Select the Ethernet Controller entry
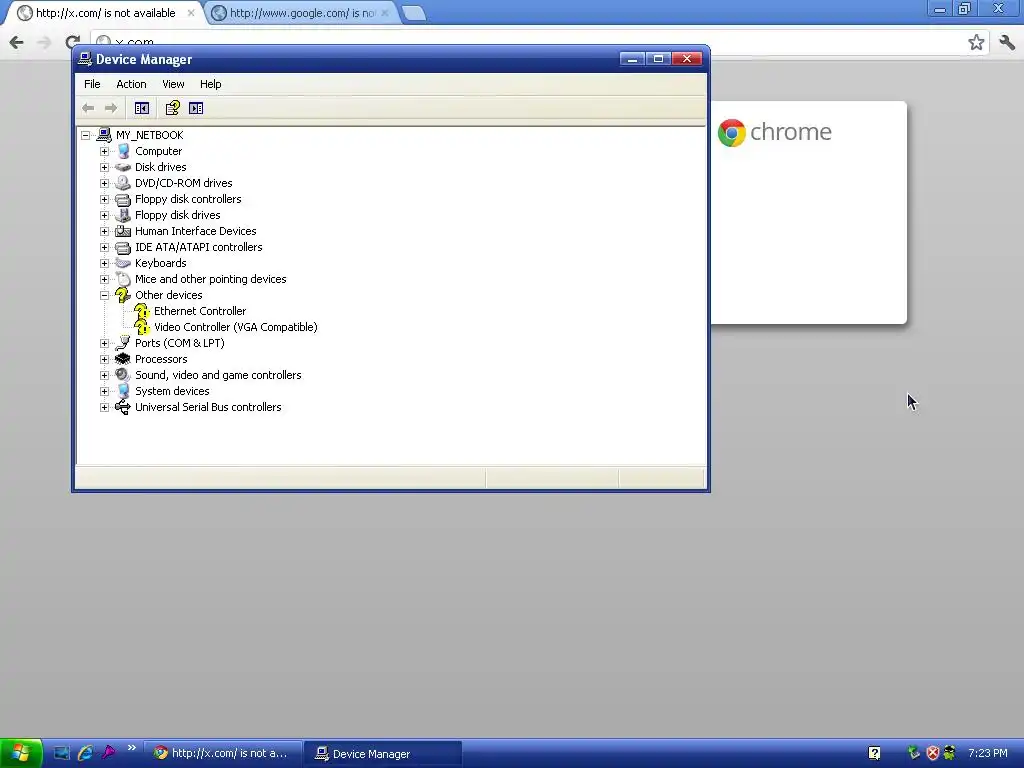The image size is (1024, 768). point(200,312)
